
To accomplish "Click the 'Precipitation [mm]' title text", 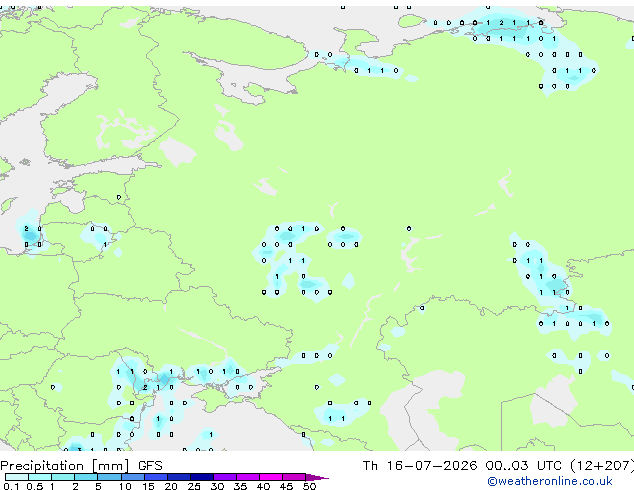I will tap(65, 466).
